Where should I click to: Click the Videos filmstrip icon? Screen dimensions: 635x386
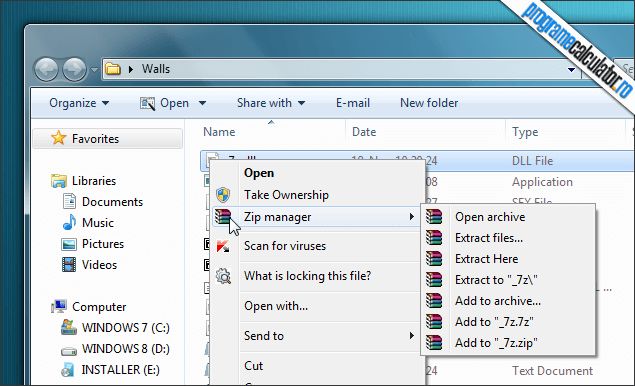69,265
